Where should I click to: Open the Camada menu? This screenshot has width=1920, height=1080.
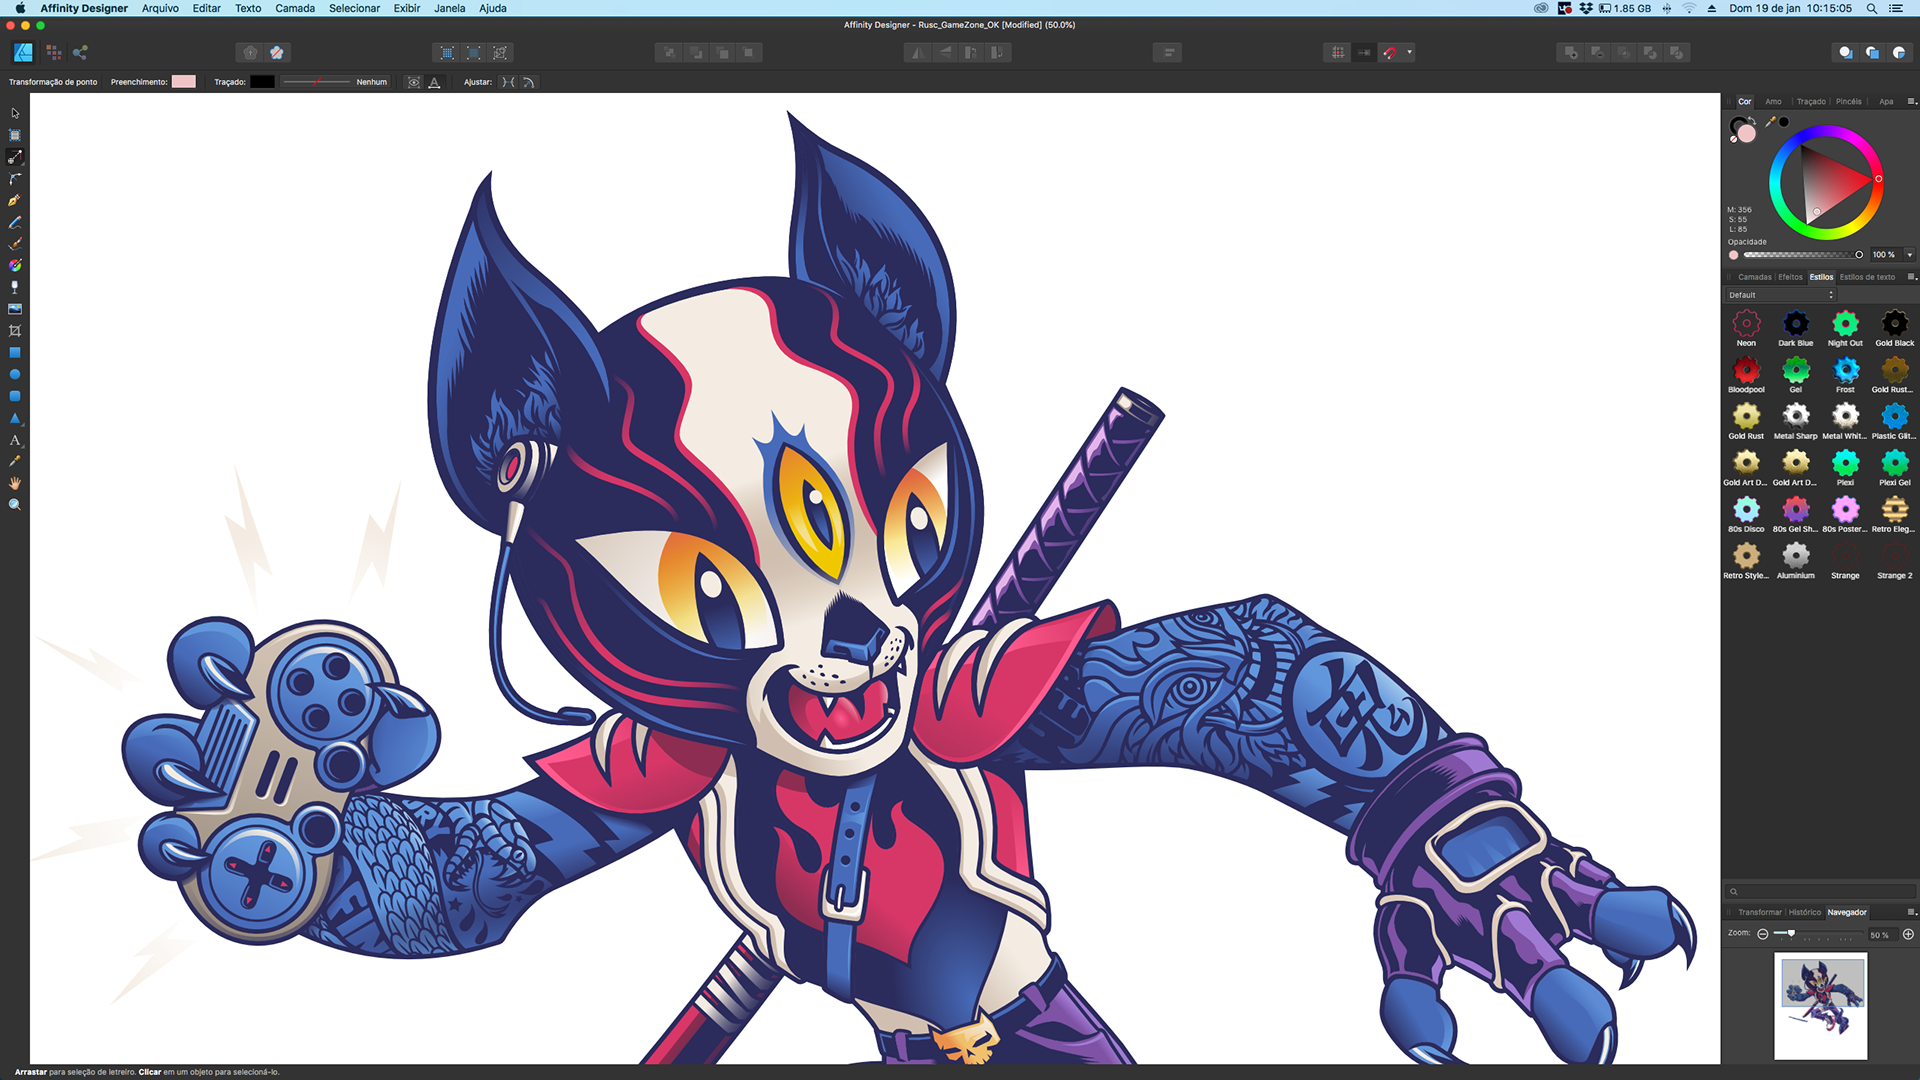tap(294, 8)
